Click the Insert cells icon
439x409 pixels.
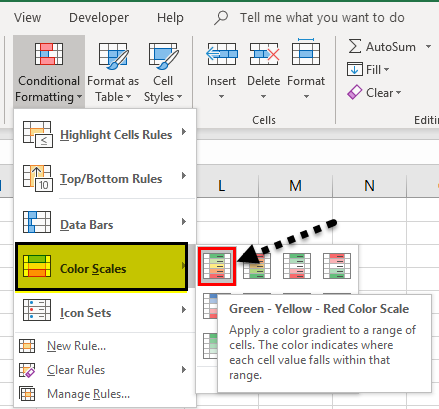(x=222, y=54)
